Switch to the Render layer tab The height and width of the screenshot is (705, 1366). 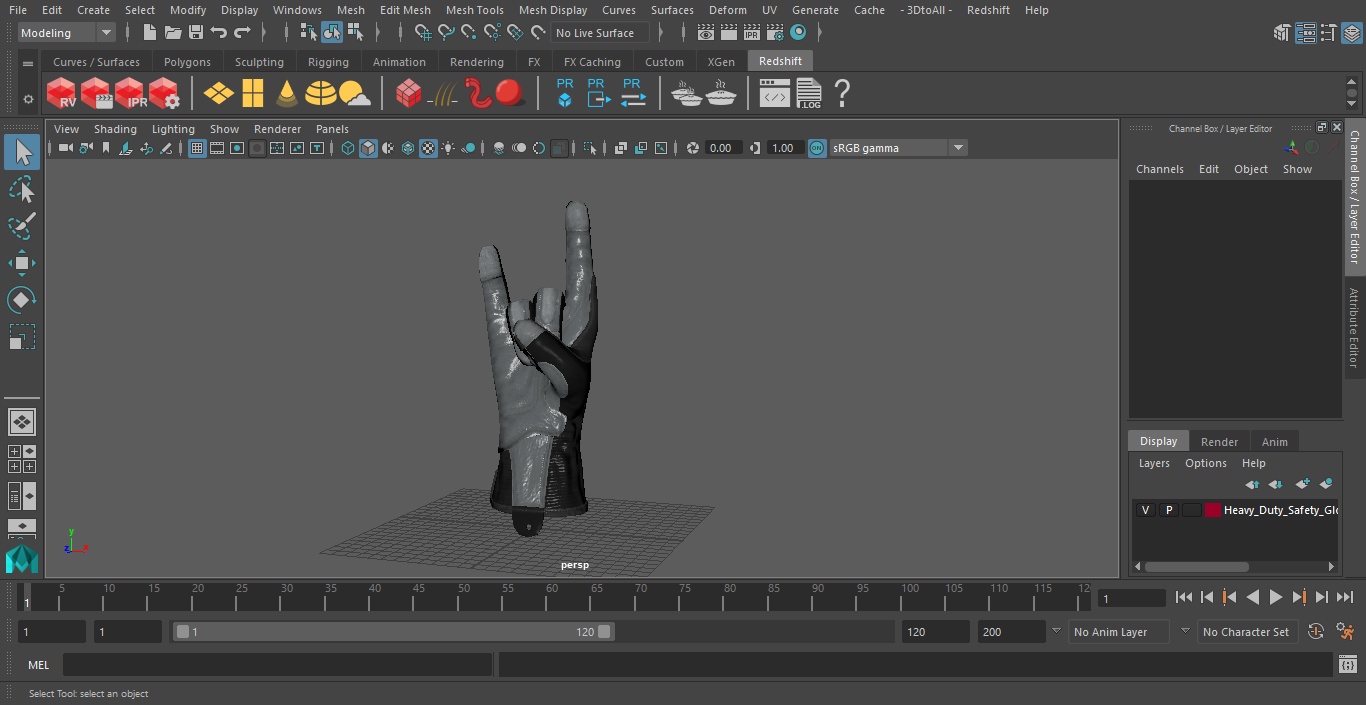1219,441
